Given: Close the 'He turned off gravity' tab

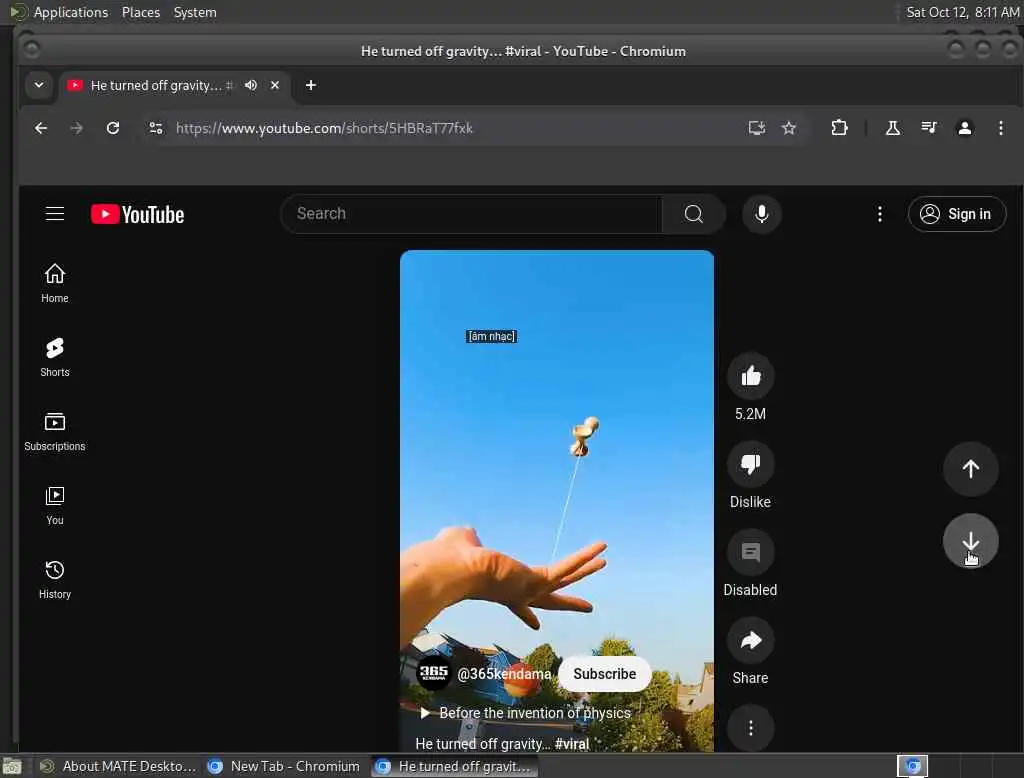Looking at the screenshot, I should click(275, 86).
